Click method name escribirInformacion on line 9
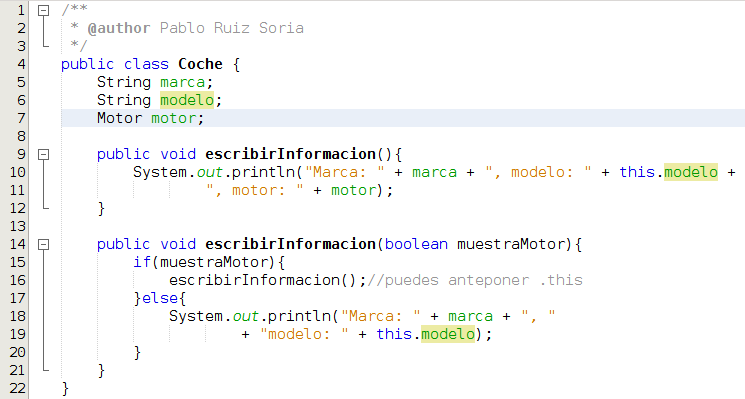This screenshot has width=745, height=399. click(x=290, y=154)
